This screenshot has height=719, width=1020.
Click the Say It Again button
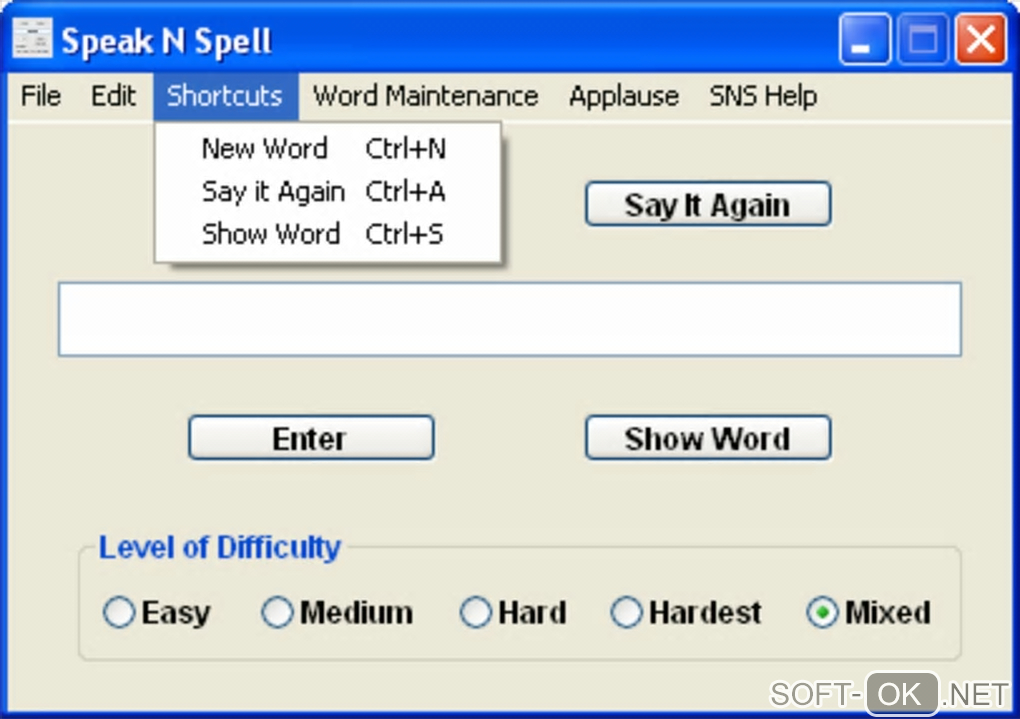pos(708,204)
